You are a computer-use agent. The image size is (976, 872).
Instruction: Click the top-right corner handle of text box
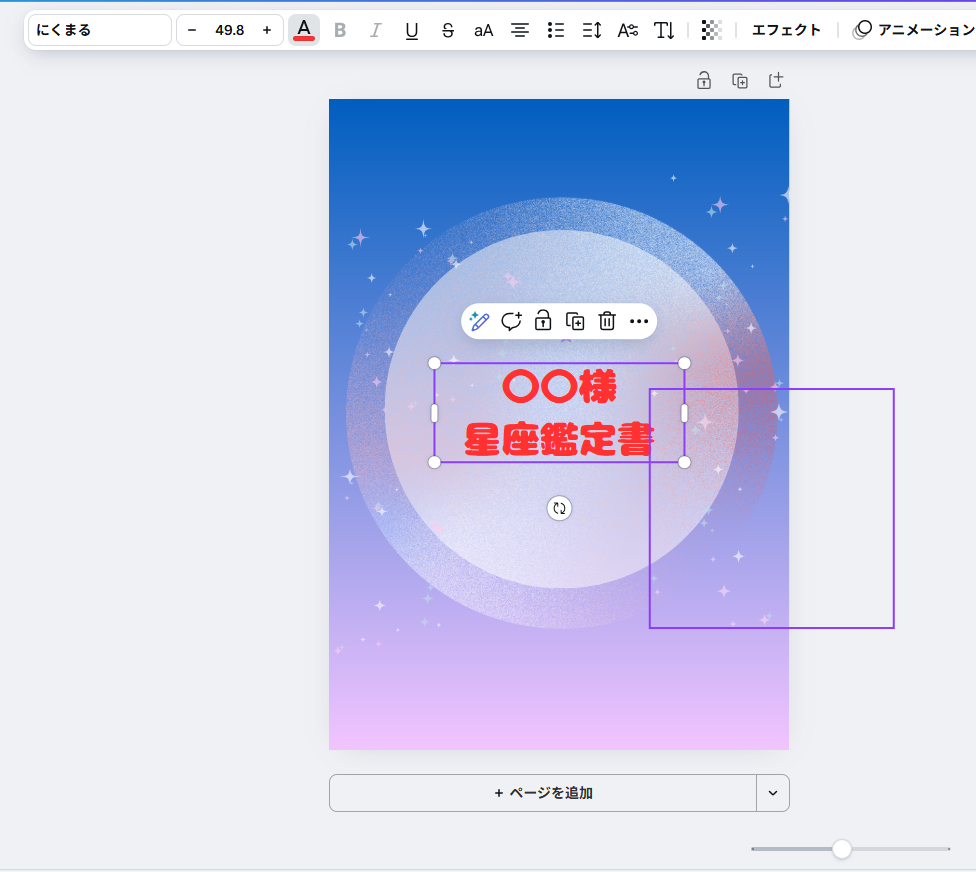[x=684, y=363]
